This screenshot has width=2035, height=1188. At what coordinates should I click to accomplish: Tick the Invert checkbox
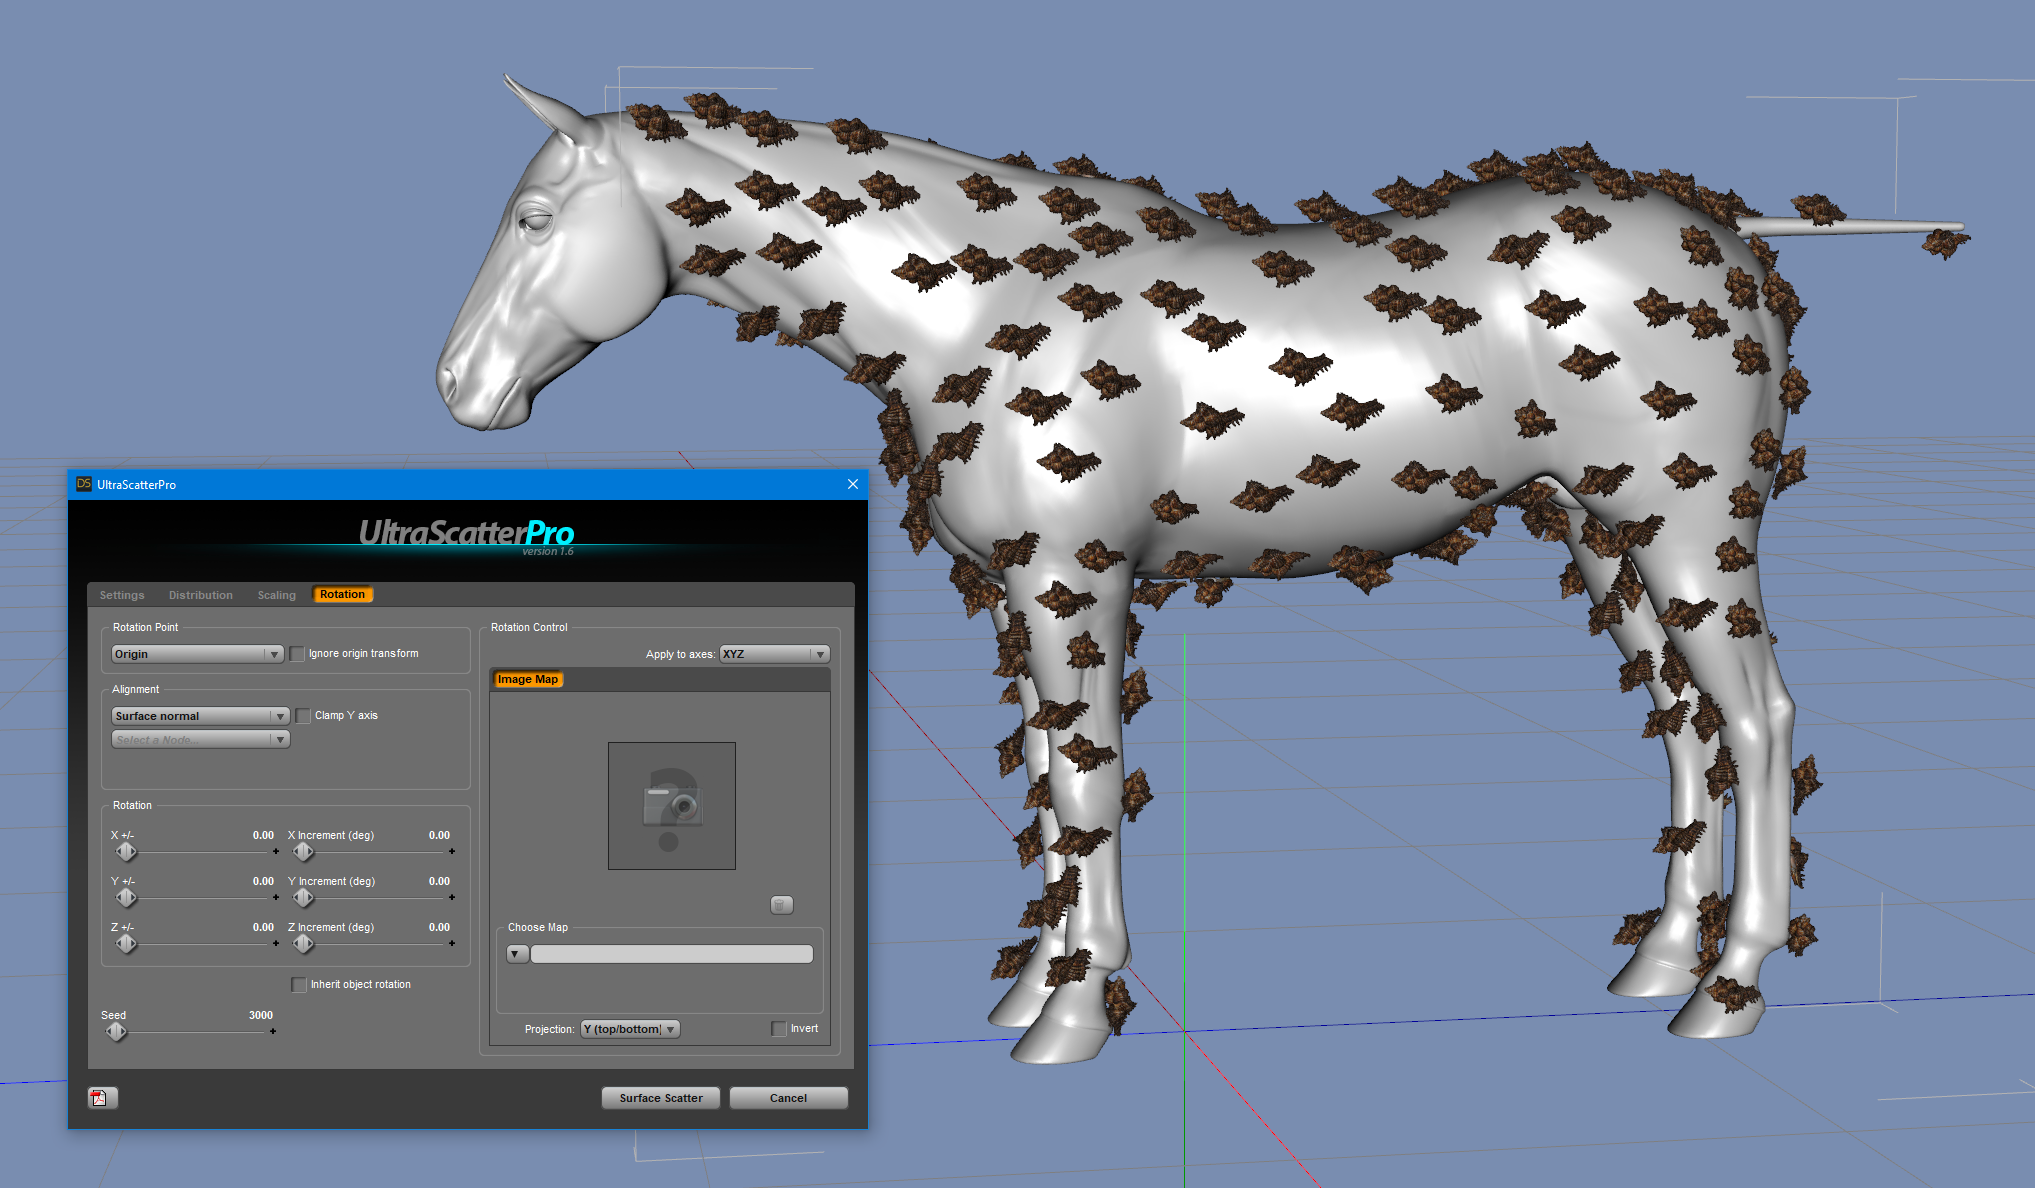(779, 1029)
